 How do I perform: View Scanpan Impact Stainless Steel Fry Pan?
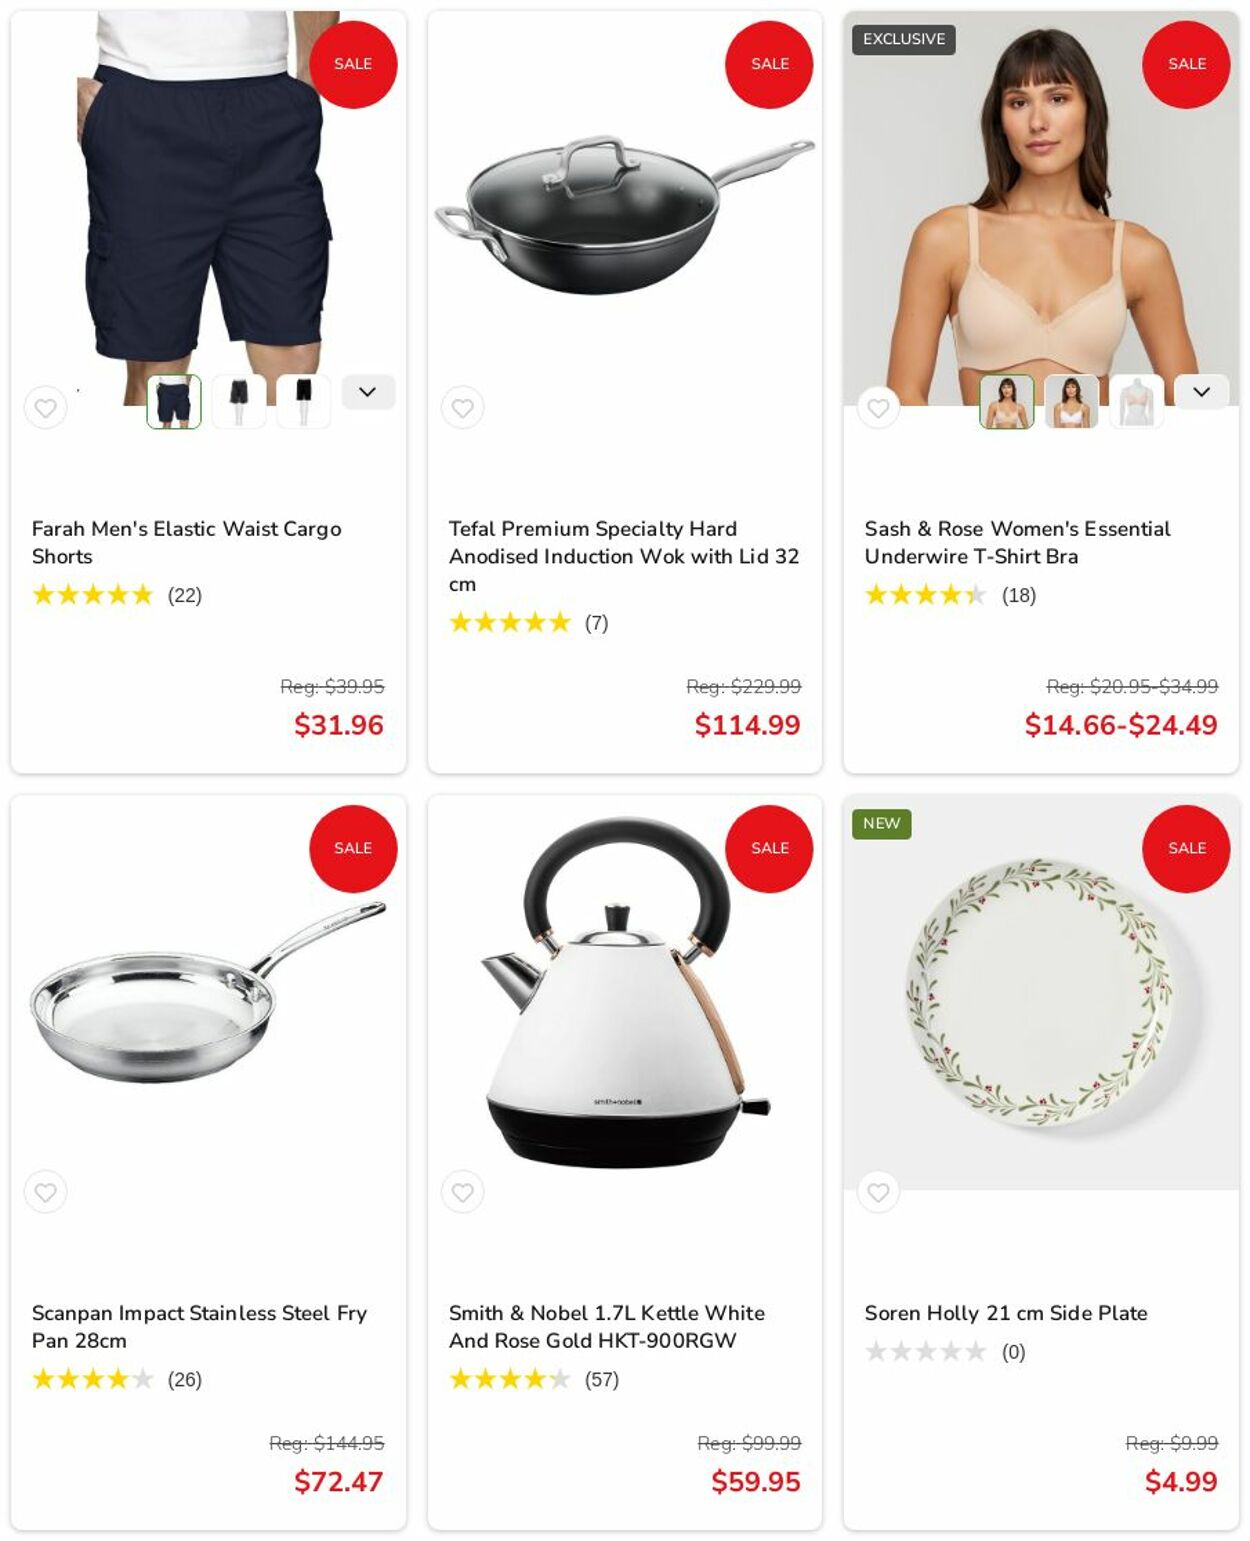tap(199, 1326)
